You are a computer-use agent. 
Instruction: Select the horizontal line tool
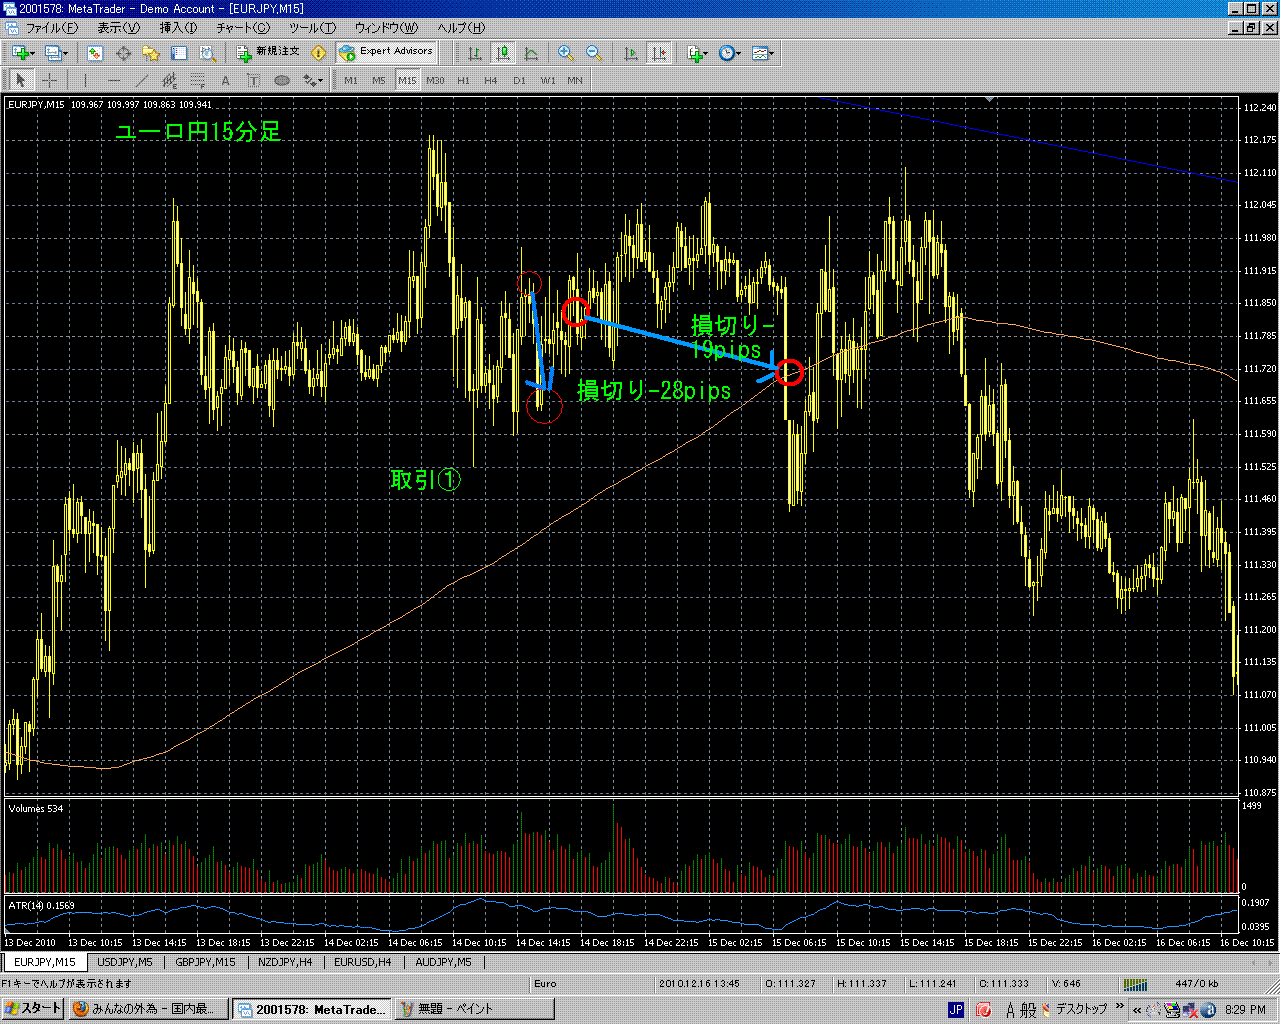click(x=114, y=80)
